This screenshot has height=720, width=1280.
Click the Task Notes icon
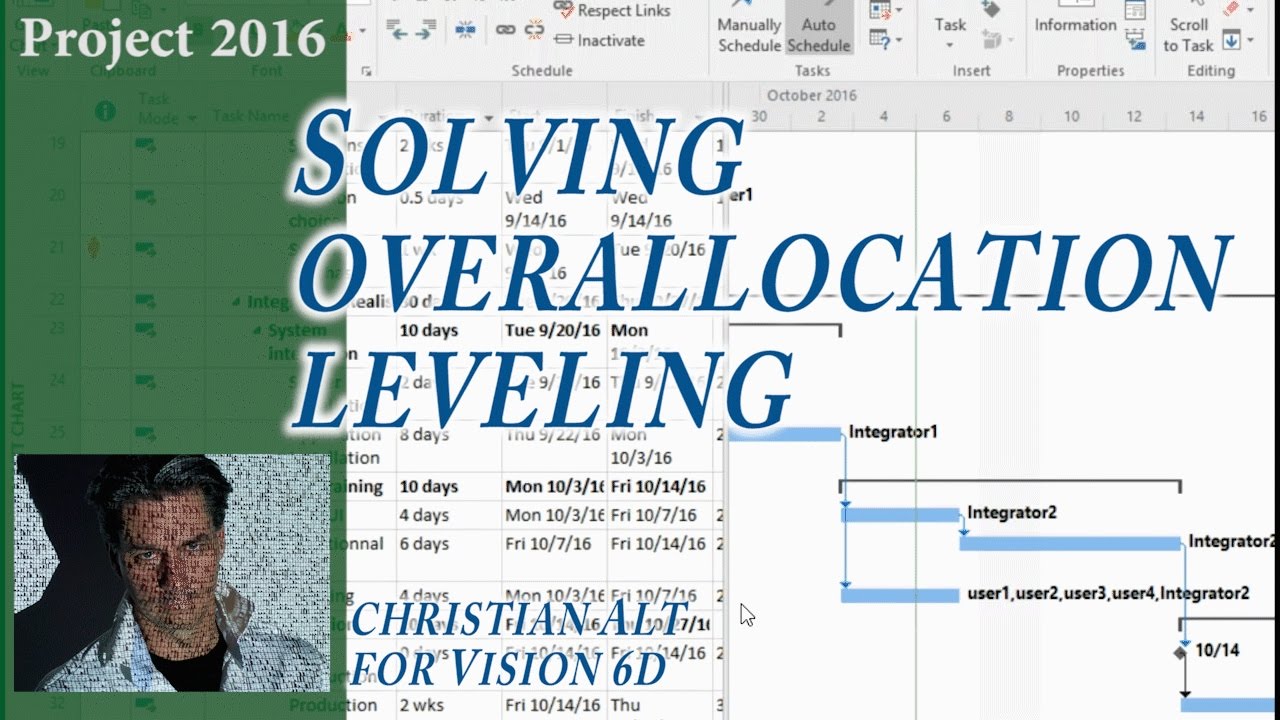[1135, 11]
